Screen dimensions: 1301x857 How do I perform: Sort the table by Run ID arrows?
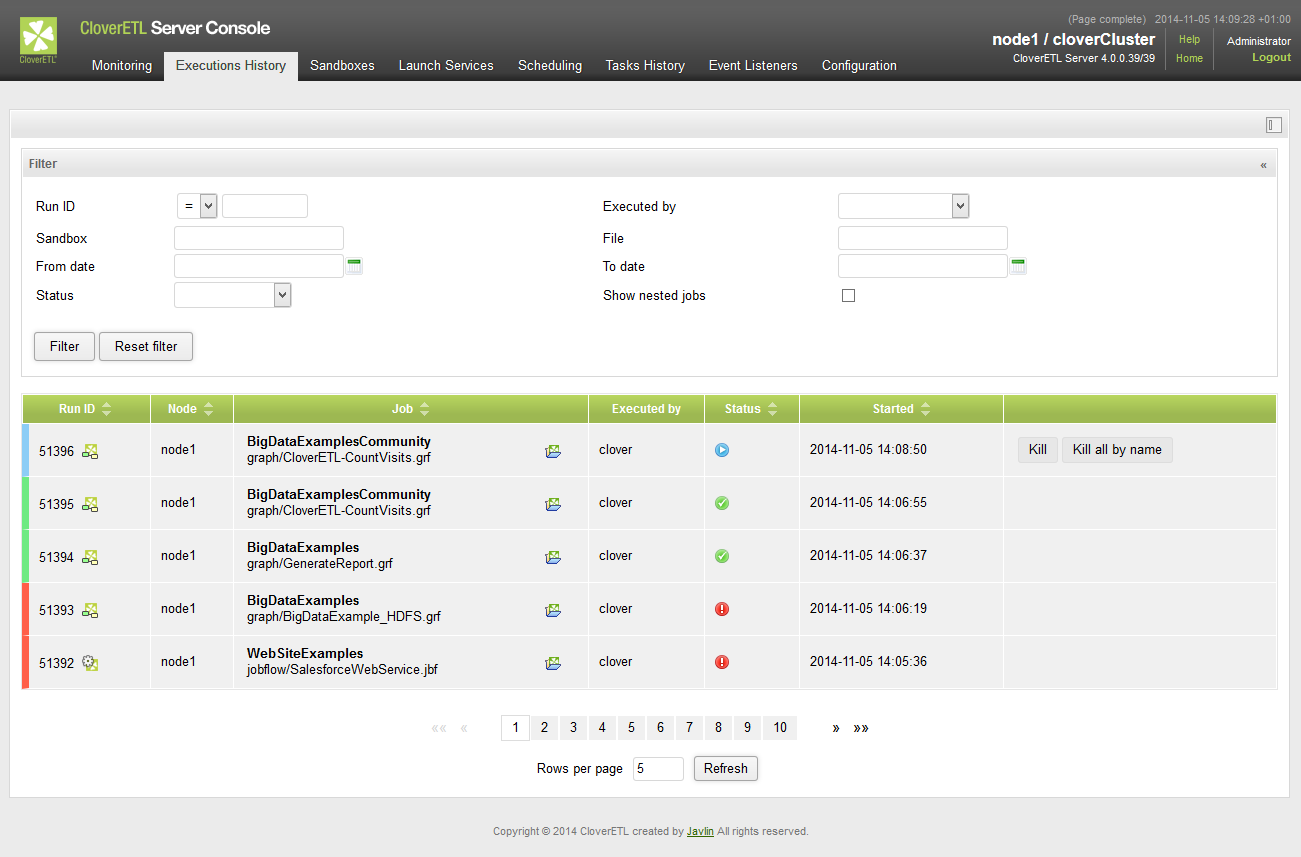[107, 409]
